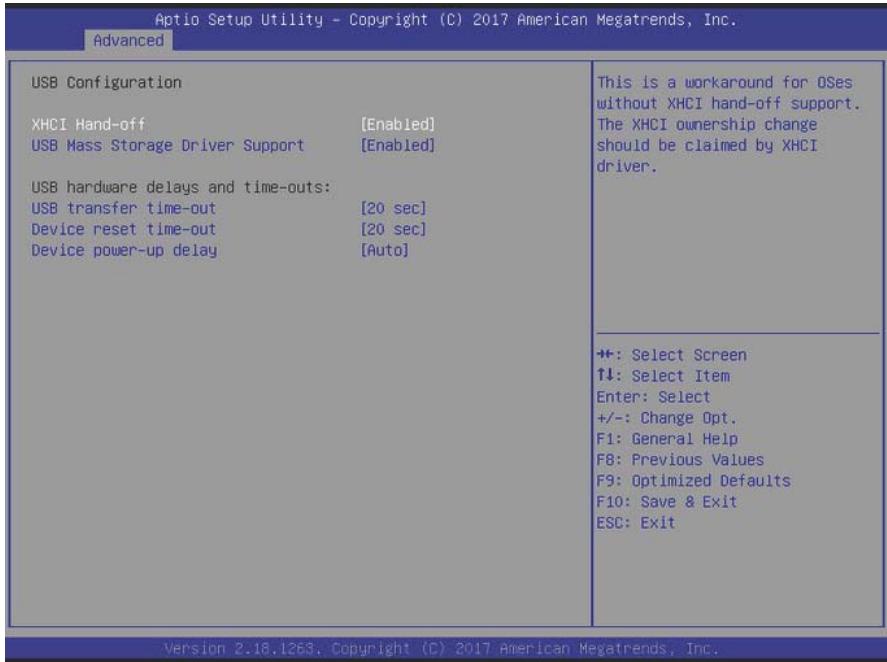Click the up-down arrows Select Item icon

[605, 375]
